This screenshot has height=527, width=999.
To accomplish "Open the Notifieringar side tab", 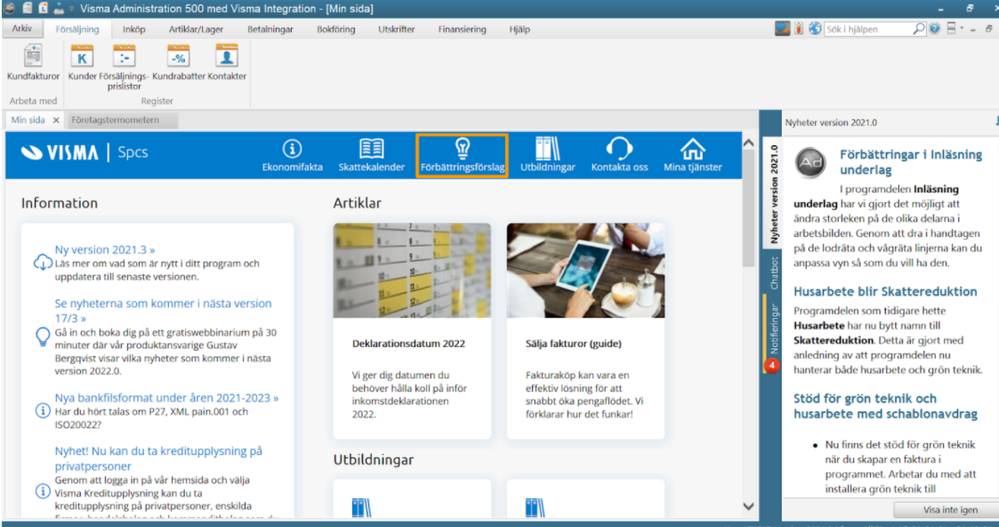I will point(772,335).
